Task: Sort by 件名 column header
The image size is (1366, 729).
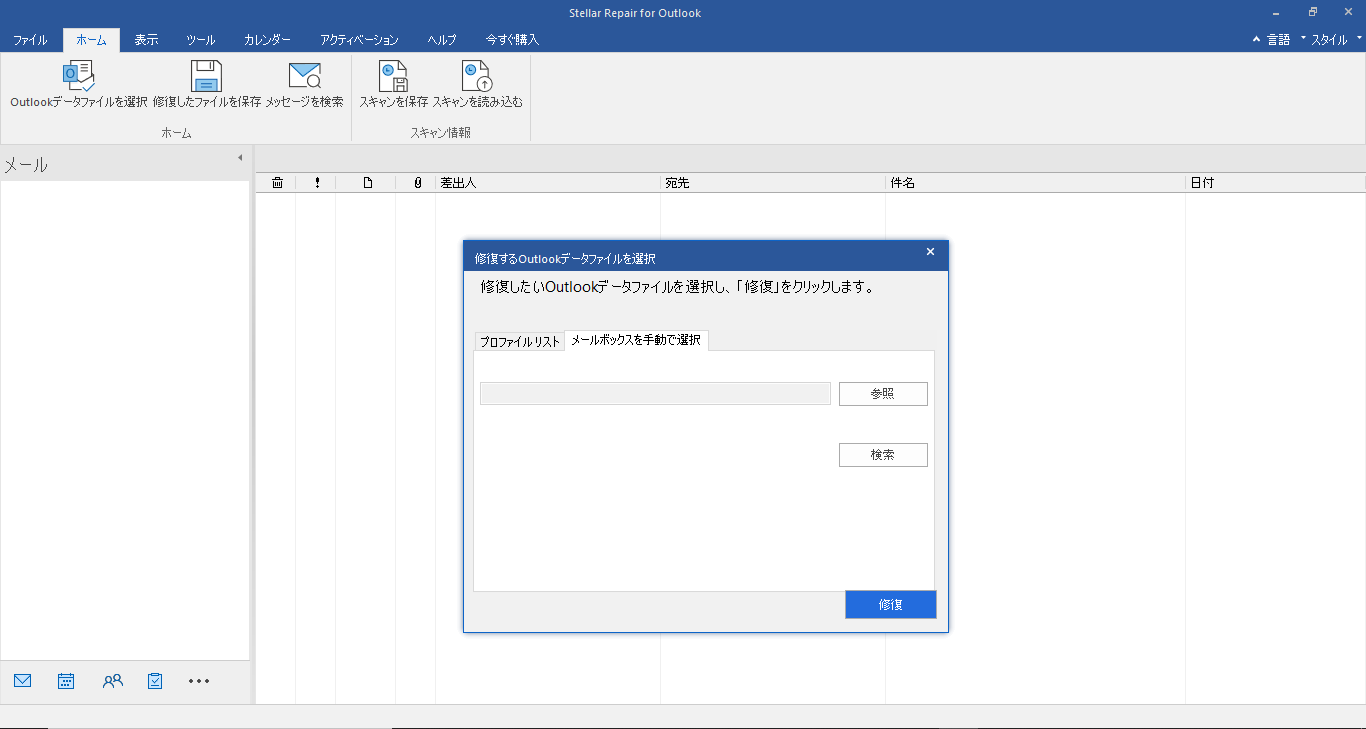Action: 1035,183
